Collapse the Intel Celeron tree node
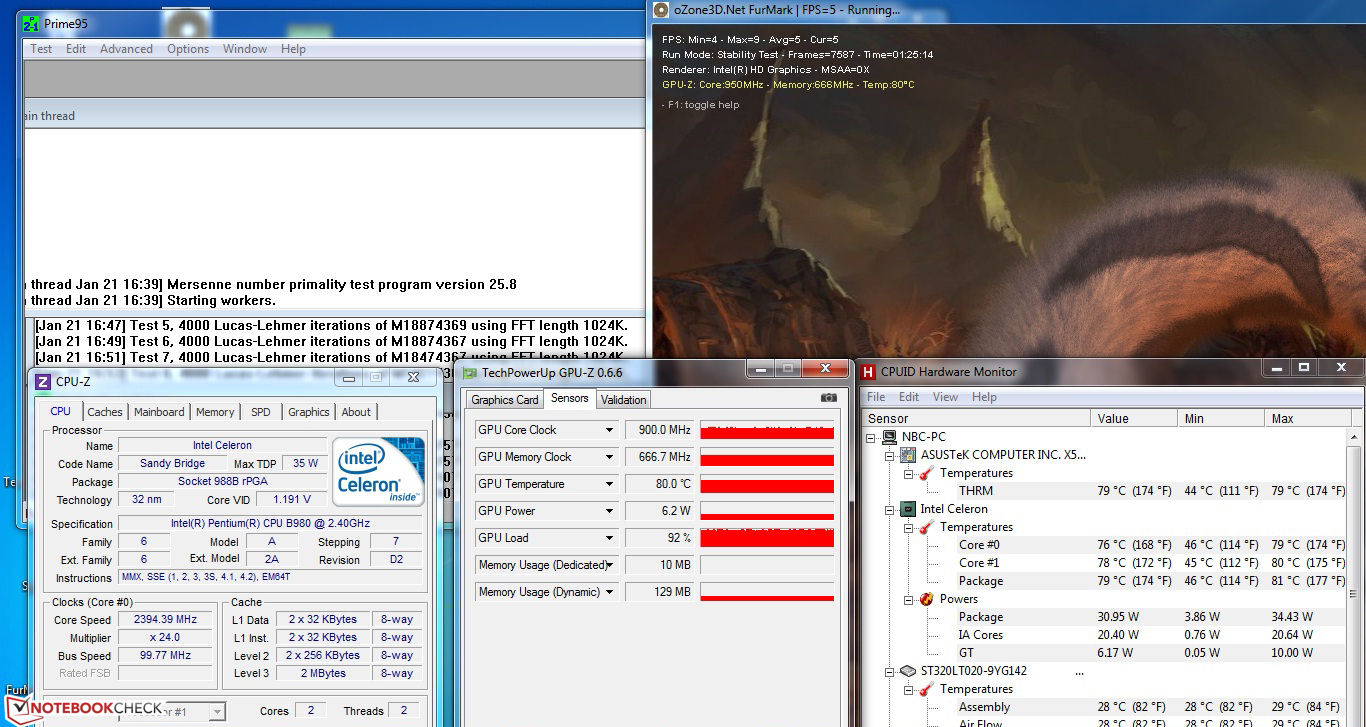 coord(890,509)
